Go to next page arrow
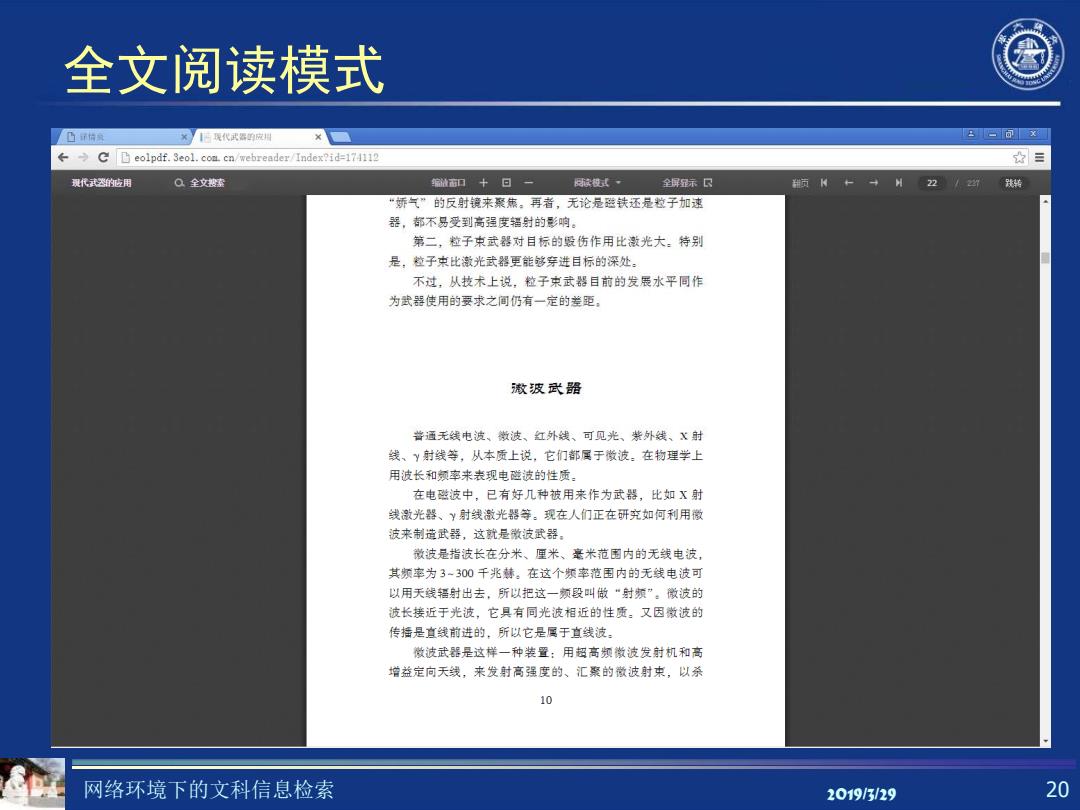 pos(873,183)
